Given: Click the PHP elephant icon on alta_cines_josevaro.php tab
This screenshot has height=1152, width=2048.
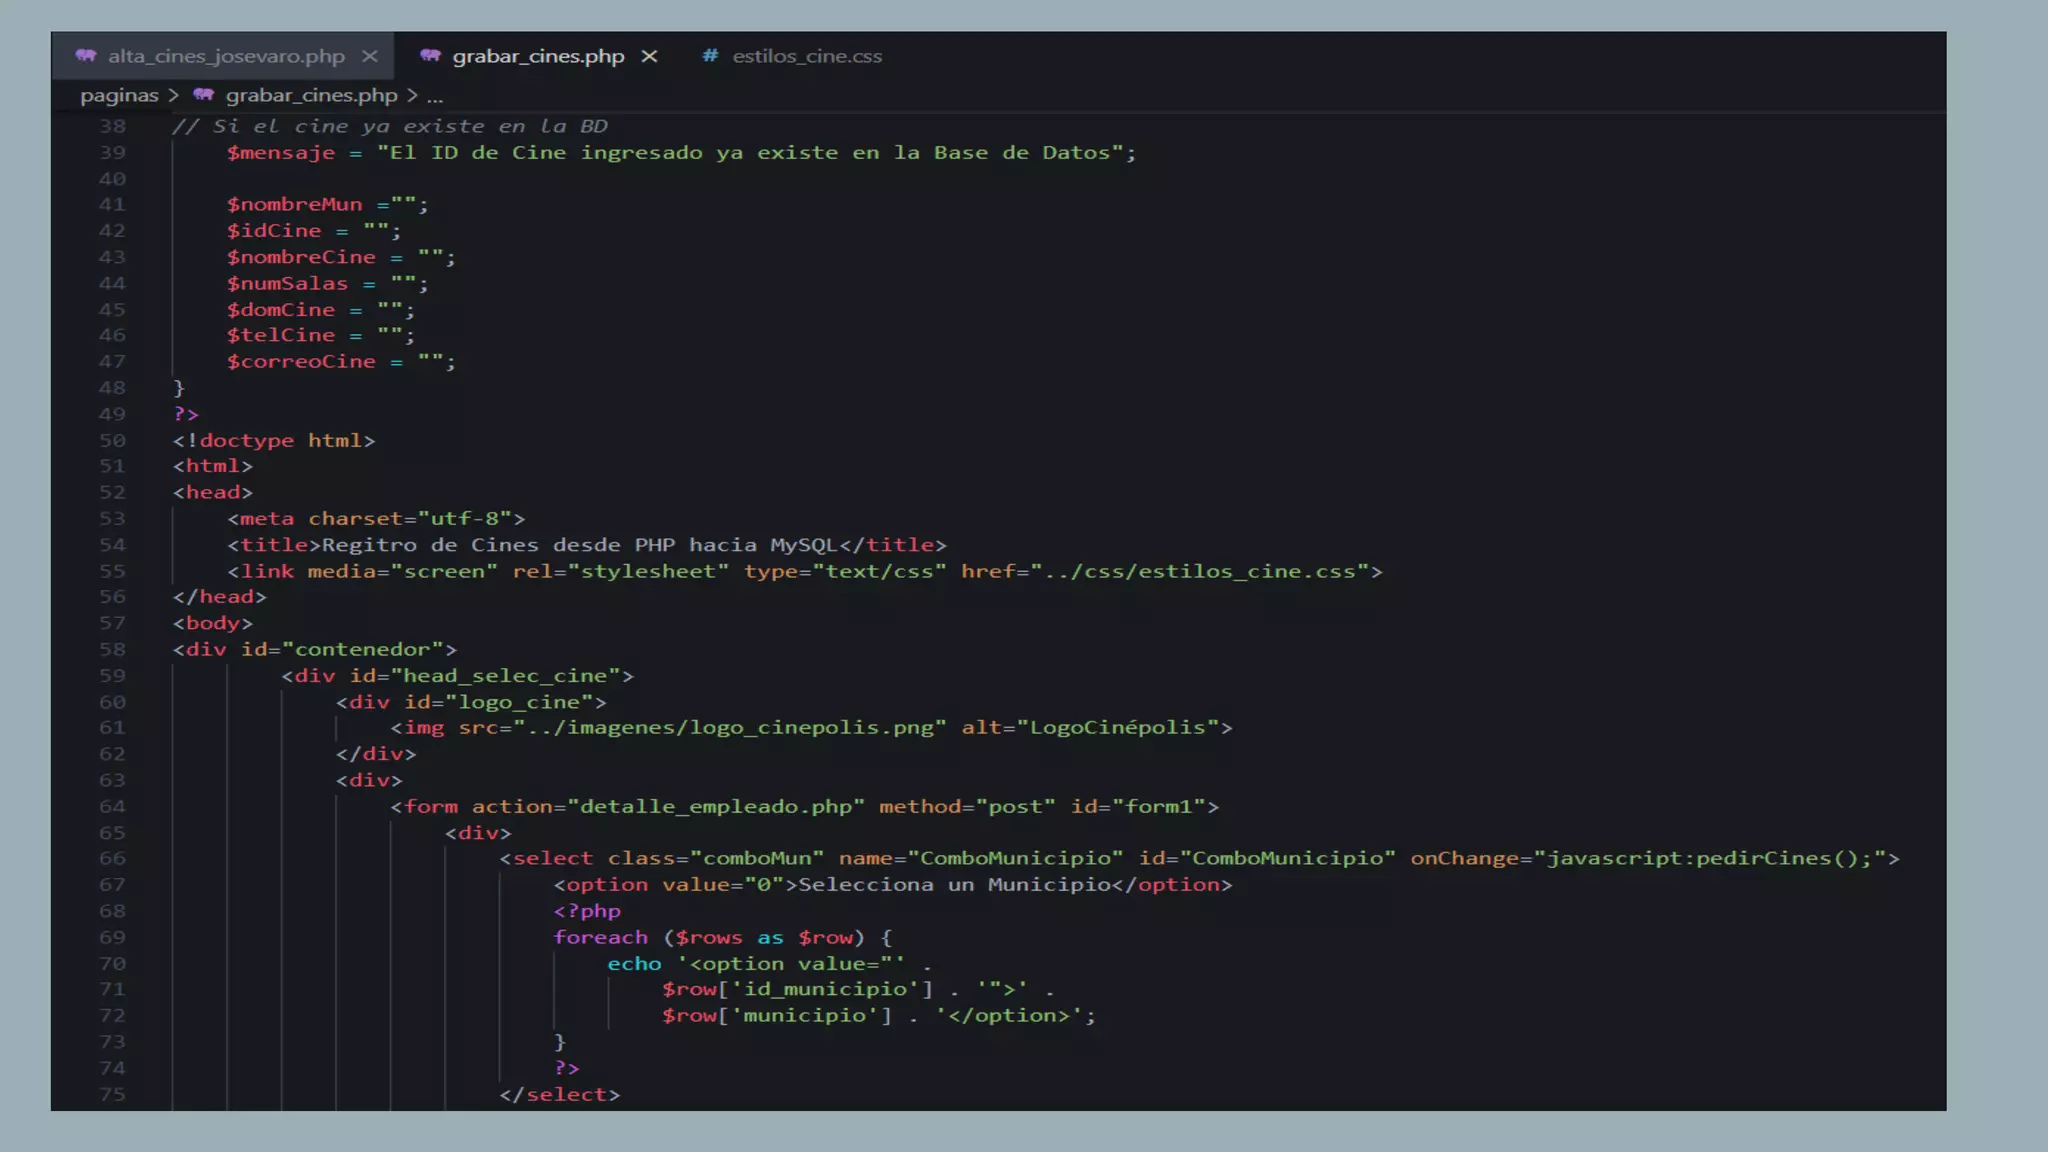Looking at the screenshot, I should [x=86, y=56].
